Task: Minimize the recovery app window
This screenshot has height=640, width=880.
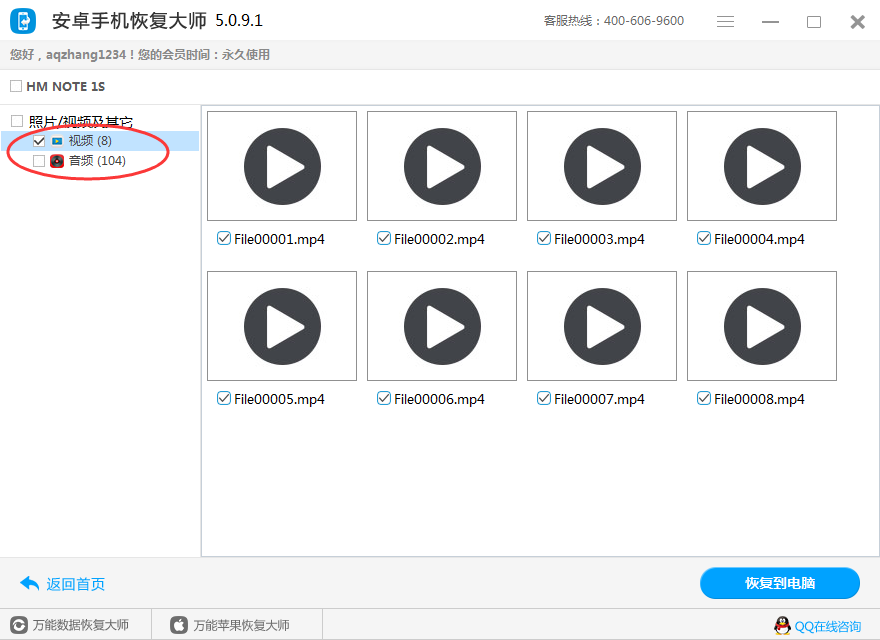Action: coord(770,22)
